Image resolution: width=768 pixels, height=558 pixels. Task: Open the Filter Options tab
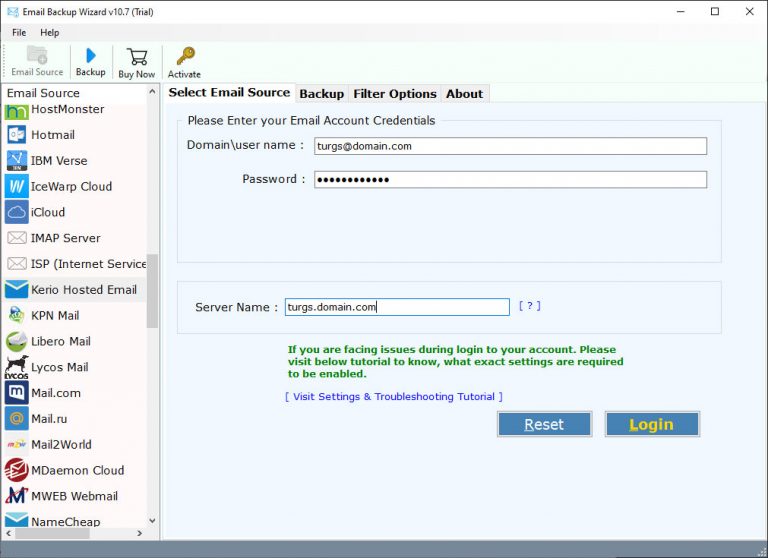[395, 94]
